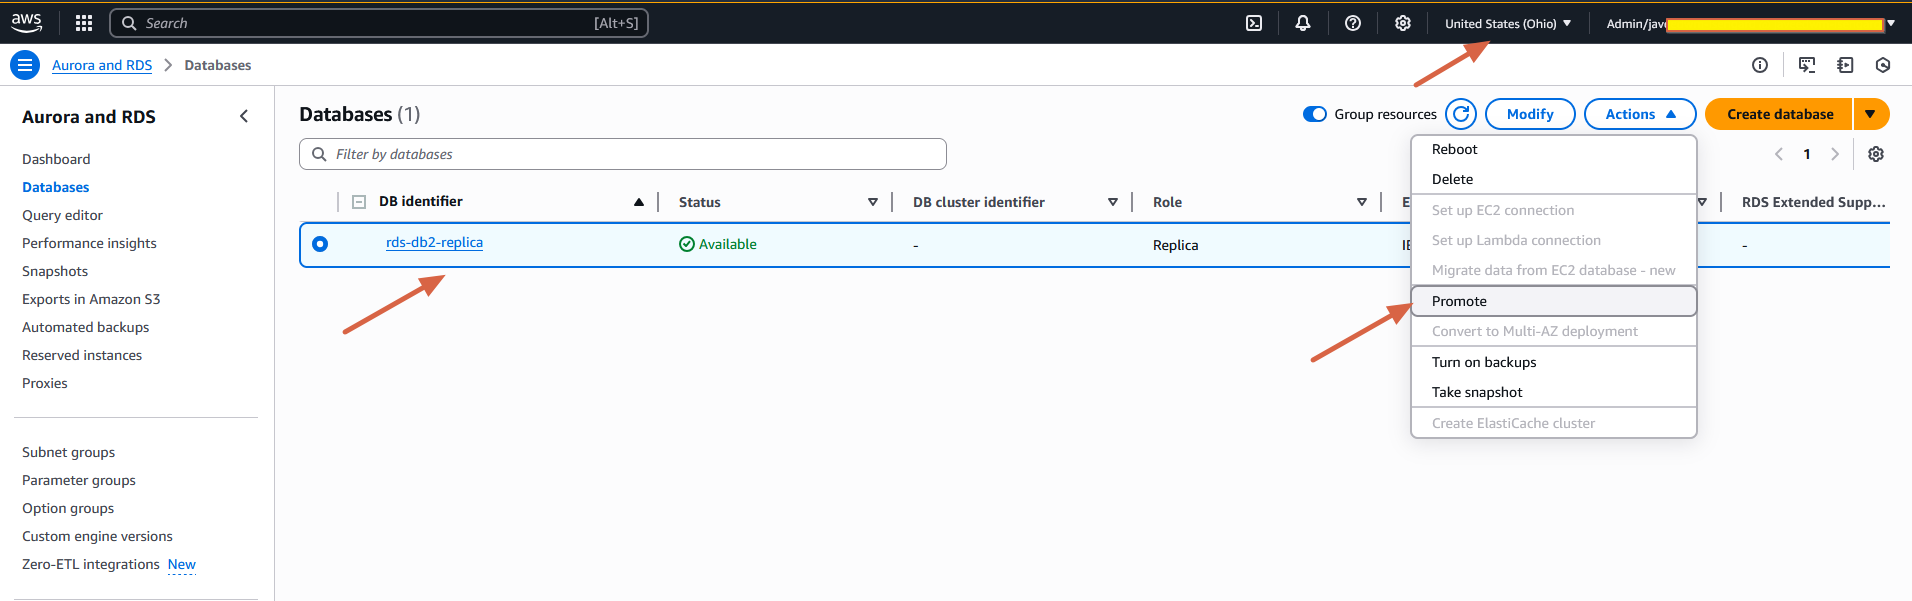Open the rds-db2-replica link
1912x601 pixels.
point(434,243)
